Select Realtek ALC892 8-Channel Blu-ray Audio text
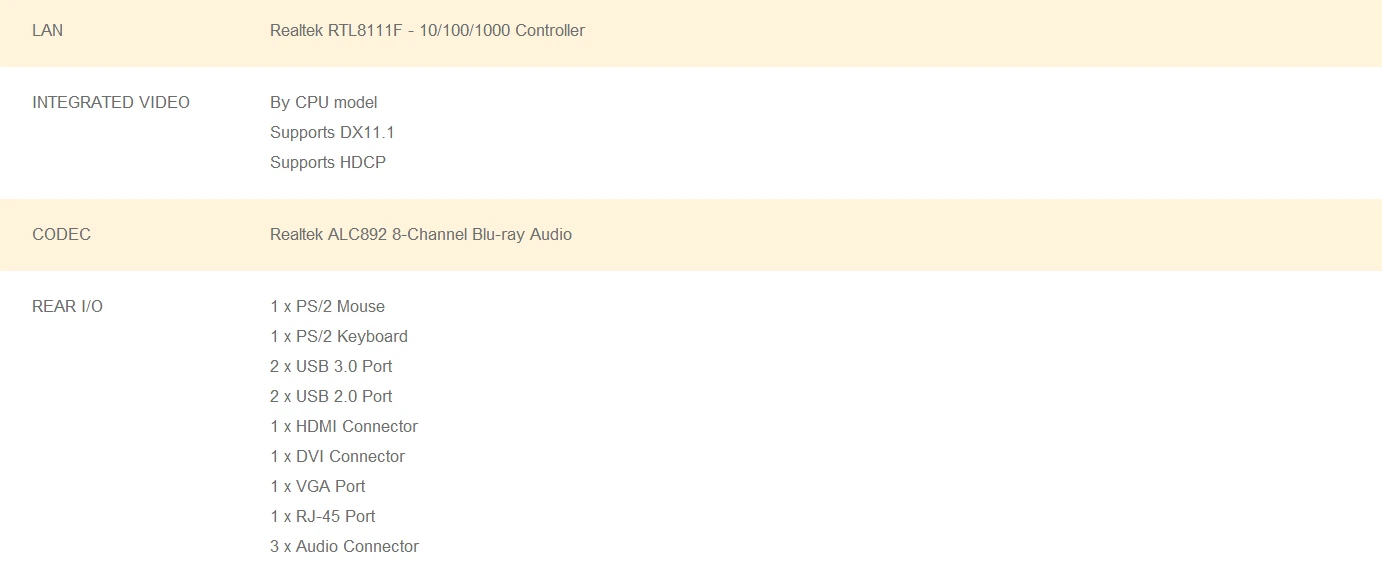Screen dimensions: 1382x574 (421, 234)
